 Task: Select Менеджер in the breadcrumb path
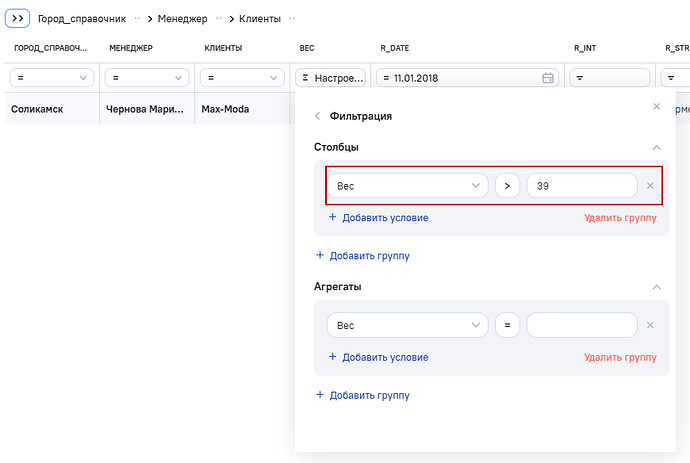[183, 19]
